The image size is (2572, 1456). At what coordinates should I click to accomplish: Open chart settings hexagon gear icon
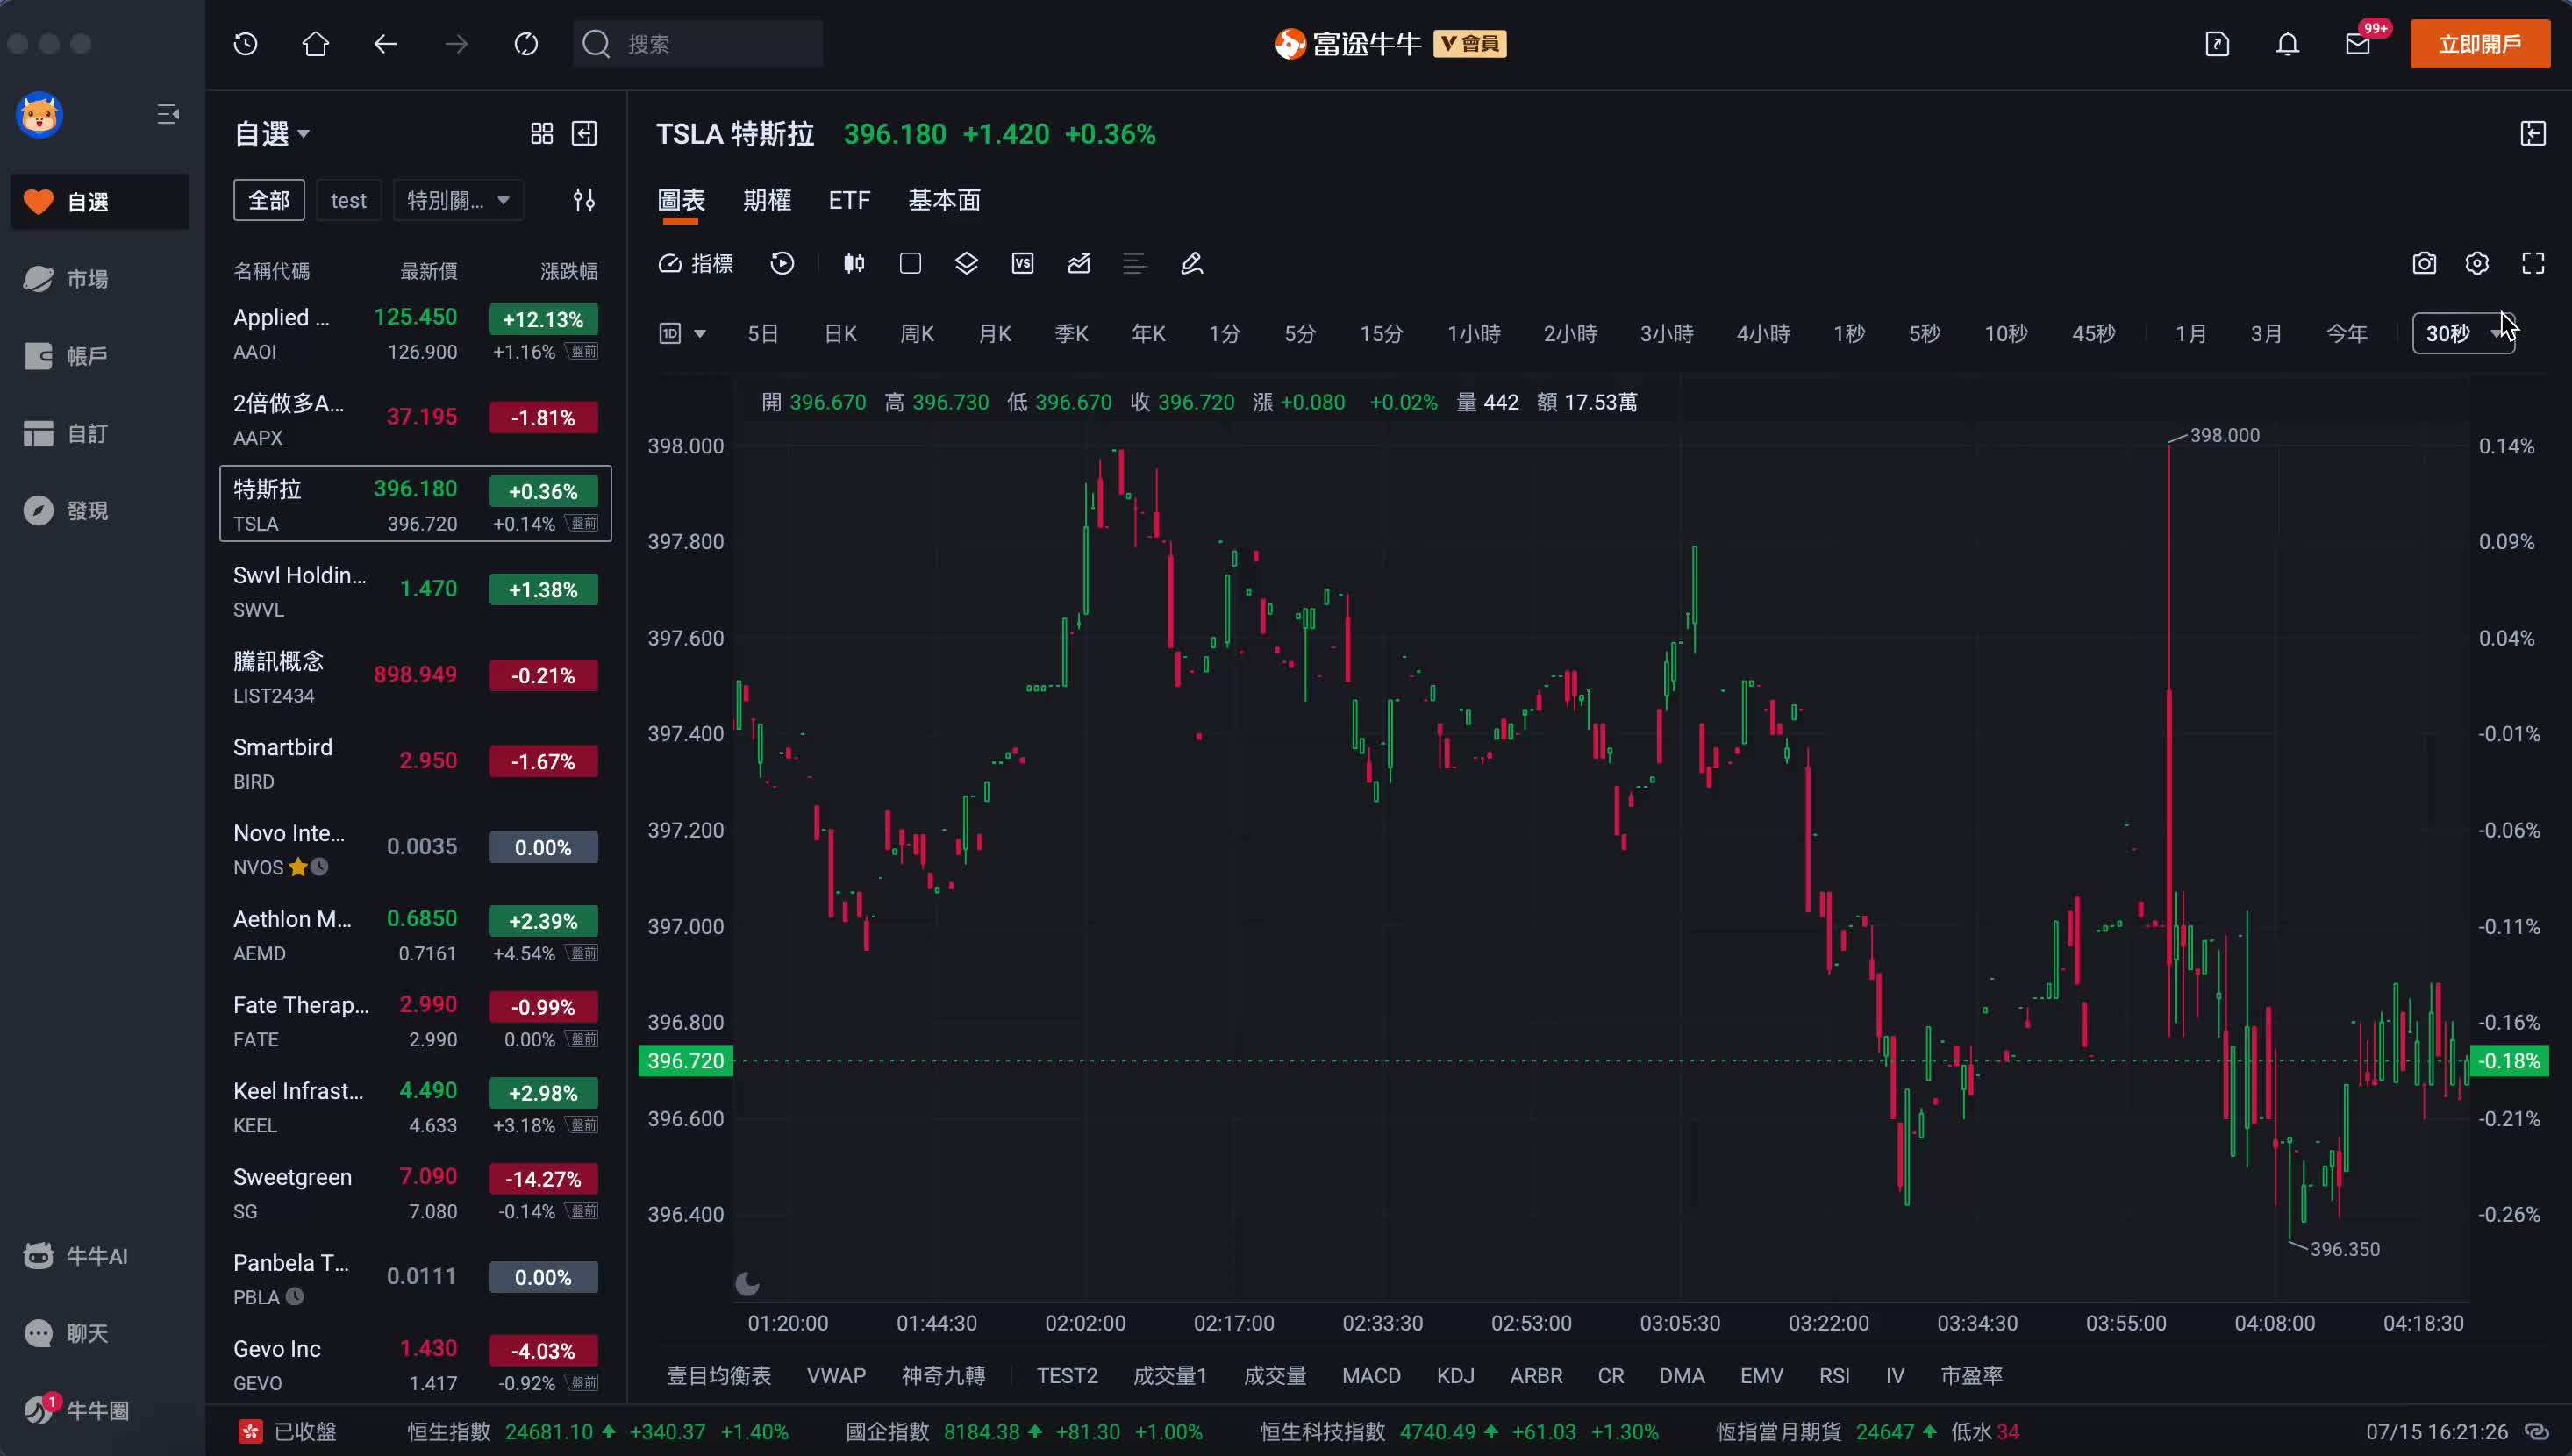point(2477,264)
